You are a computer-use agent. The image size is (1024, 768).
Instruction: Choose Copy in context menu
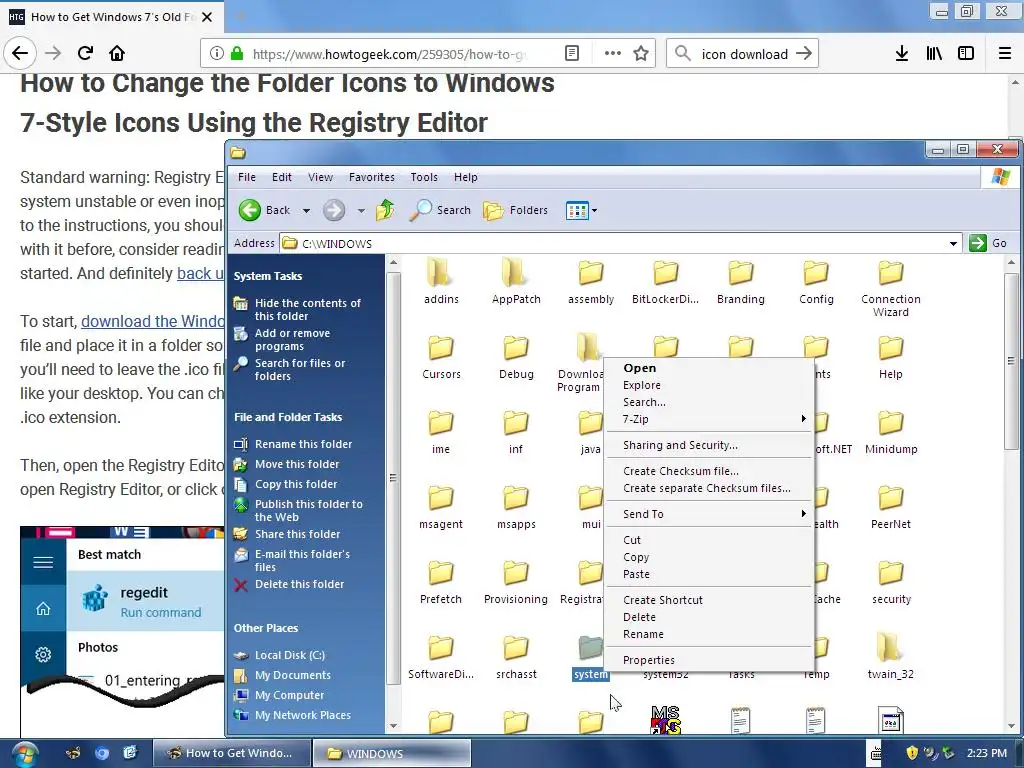click(709, 558)
